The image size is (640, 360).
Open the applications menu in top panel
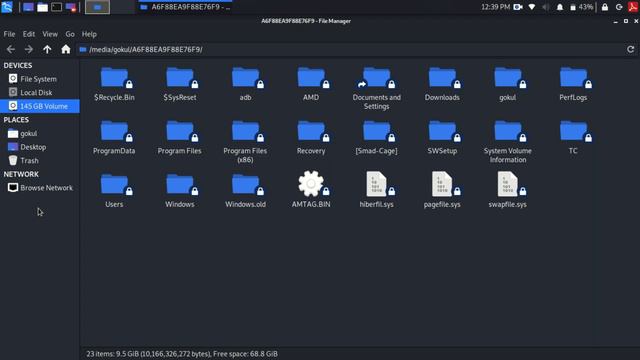[x=7, y=7]
